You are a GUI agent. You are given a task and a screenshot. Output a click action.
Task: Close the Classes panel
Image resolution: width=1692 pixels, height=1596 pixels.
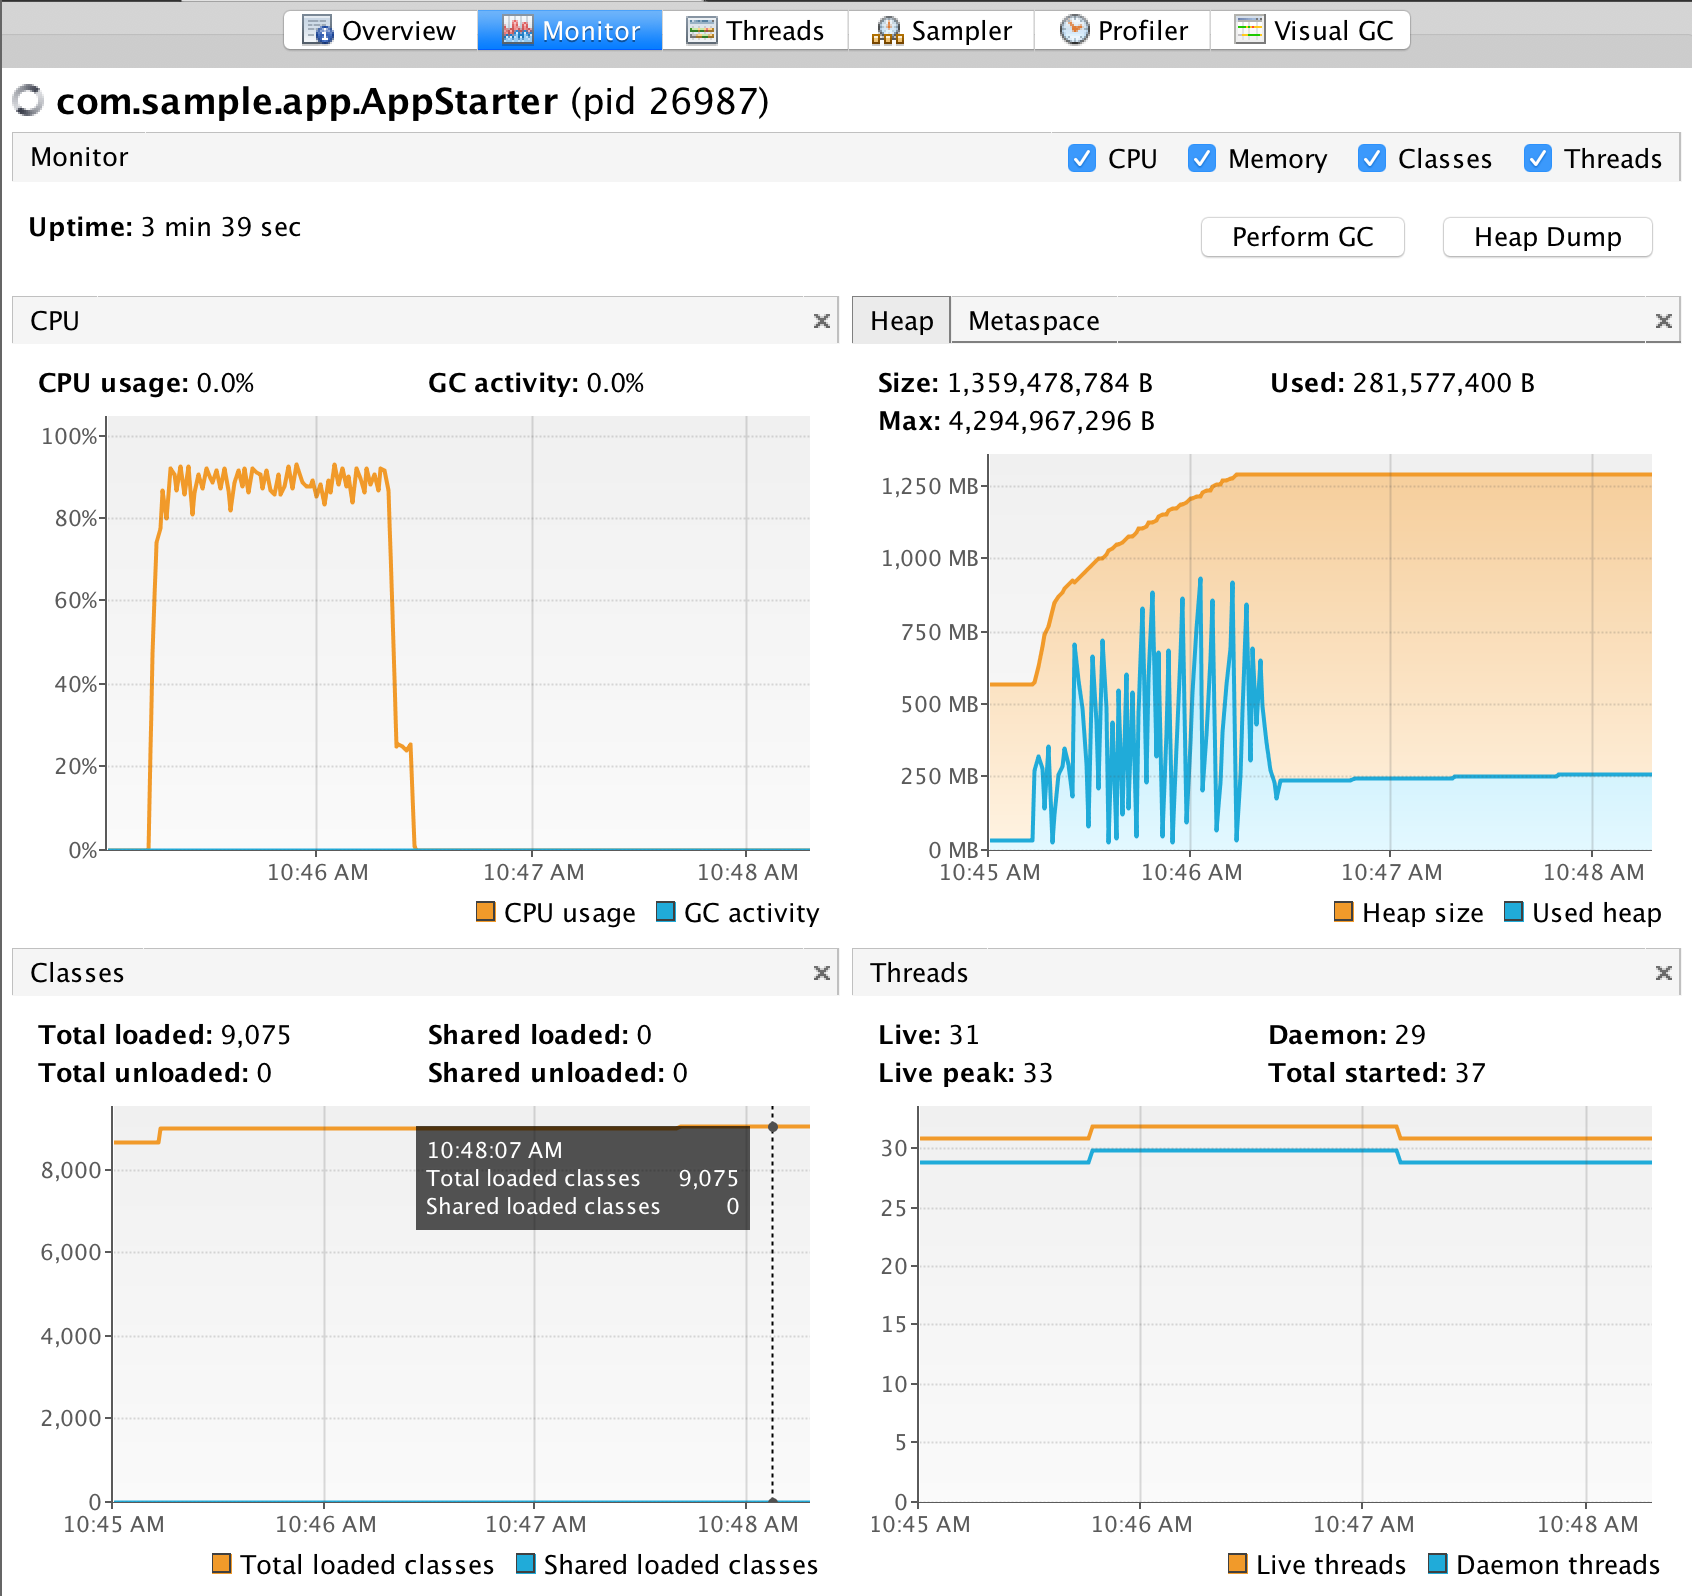click(822, 973)
